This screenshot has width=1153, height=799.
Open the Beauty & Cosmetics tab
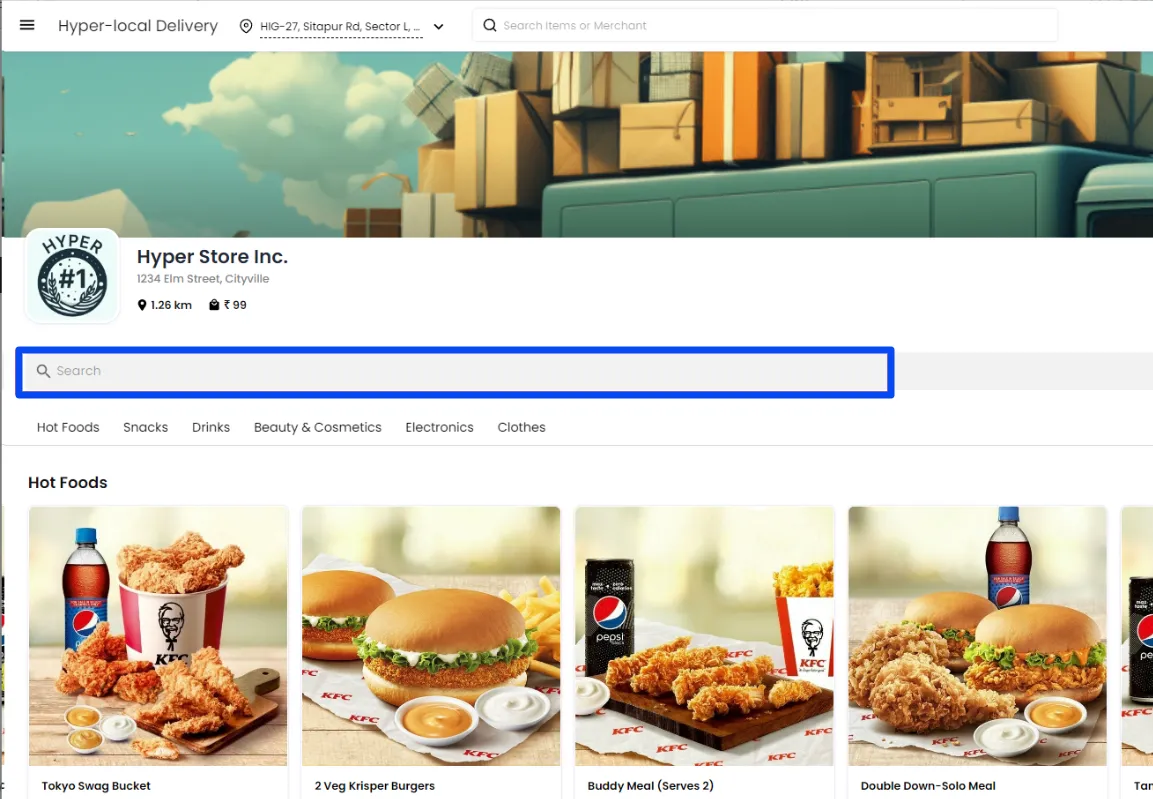pyautogui.click(x=318, y=427)
